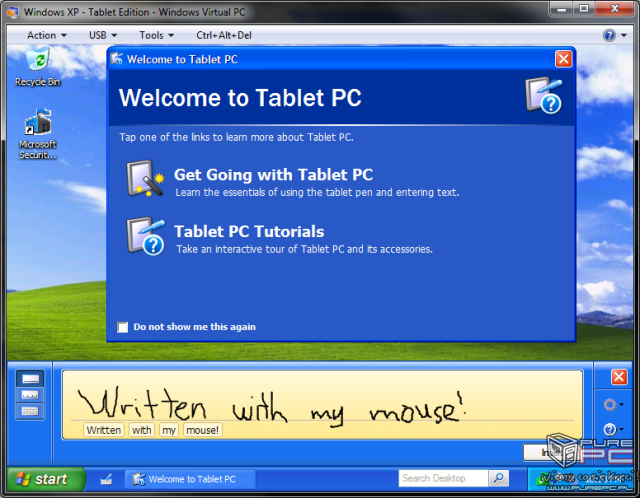Click the Tablet PC Tutorials icon
640x498 pixels.
click(x=145, y=236)
